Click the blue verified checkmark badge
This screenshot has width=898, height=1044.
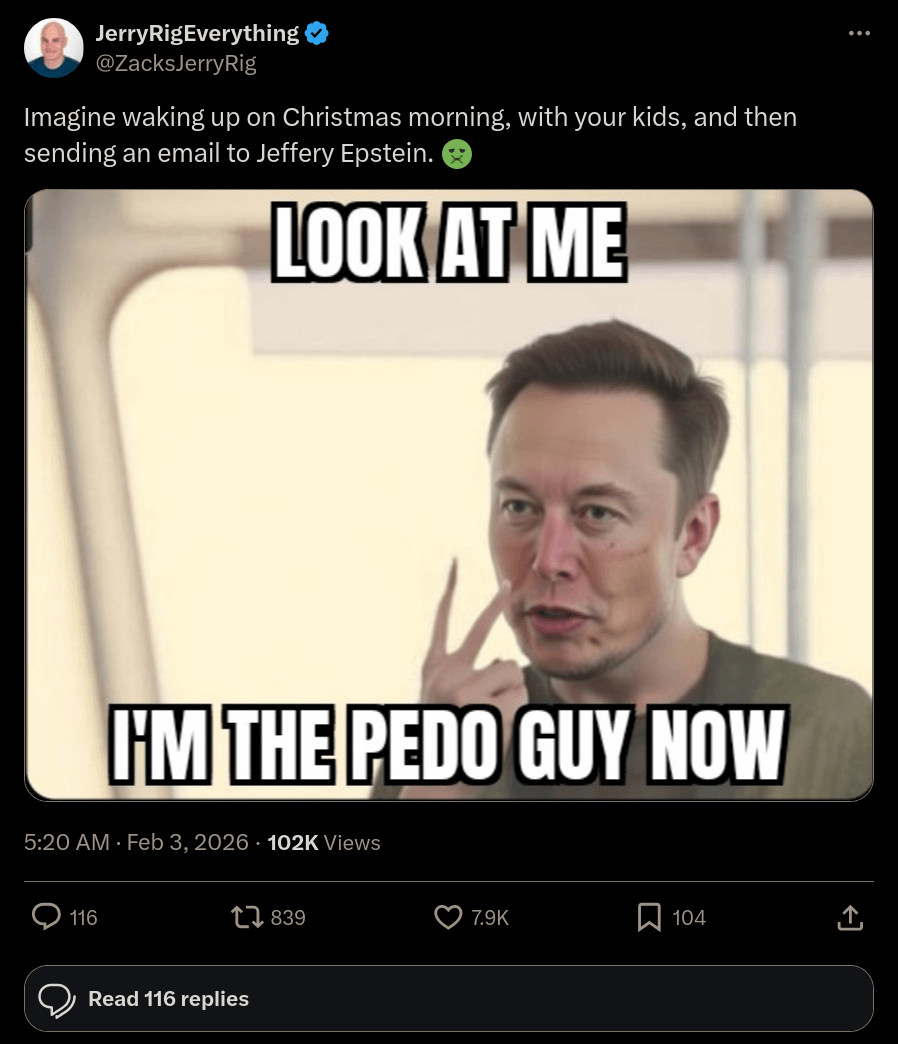(317, 34)
